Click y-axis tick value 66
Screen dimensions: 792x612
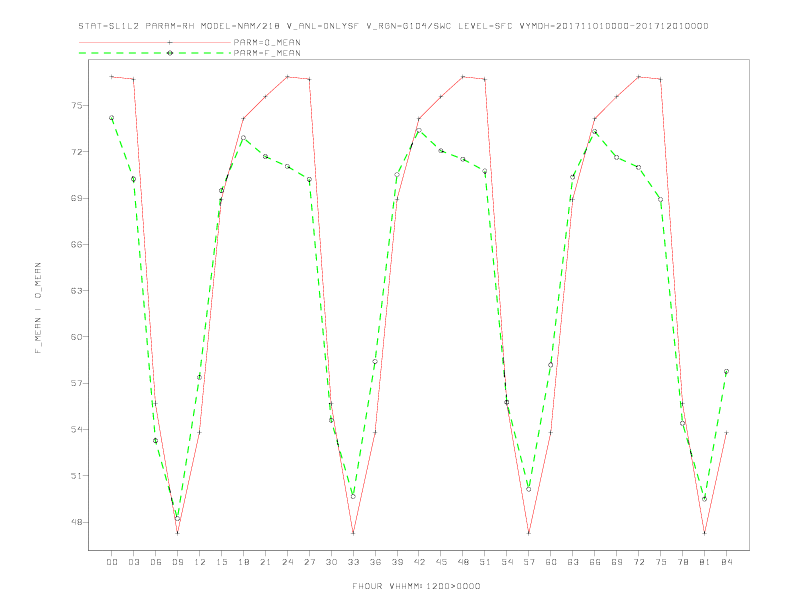click(x=76, y=244)
